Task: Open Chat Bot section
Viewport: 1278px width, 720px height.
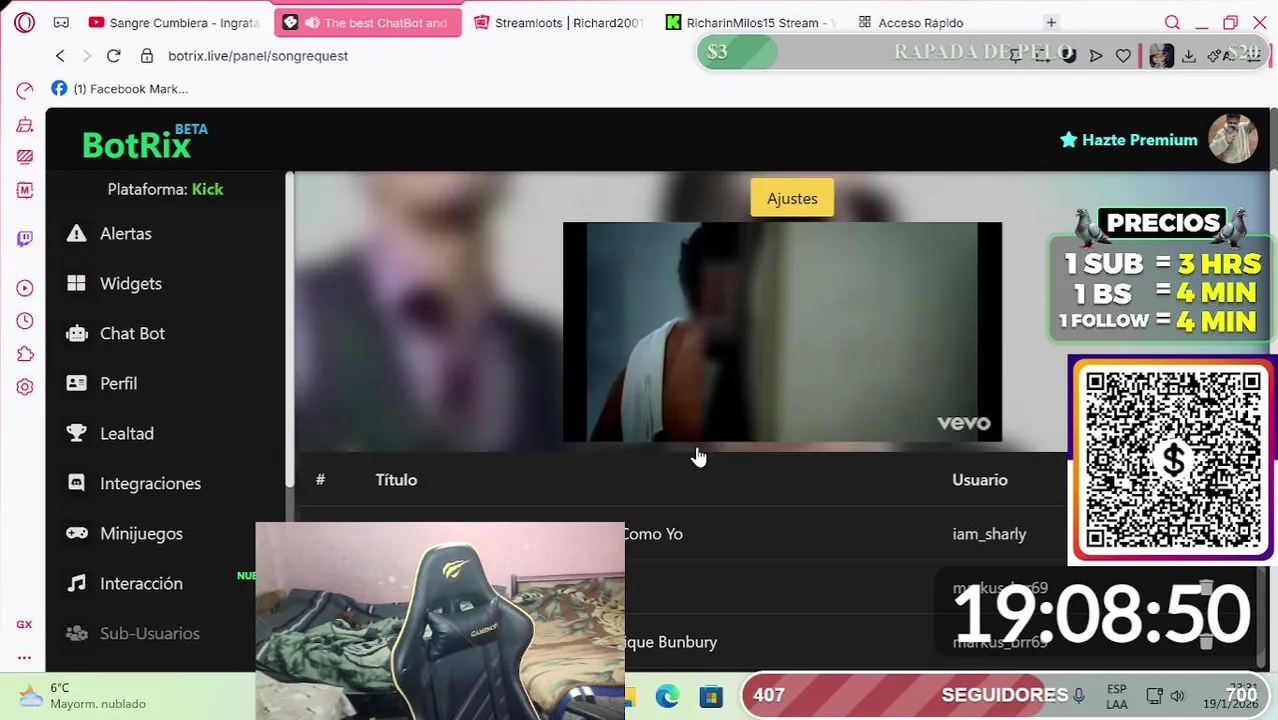Action: point(132,333)
